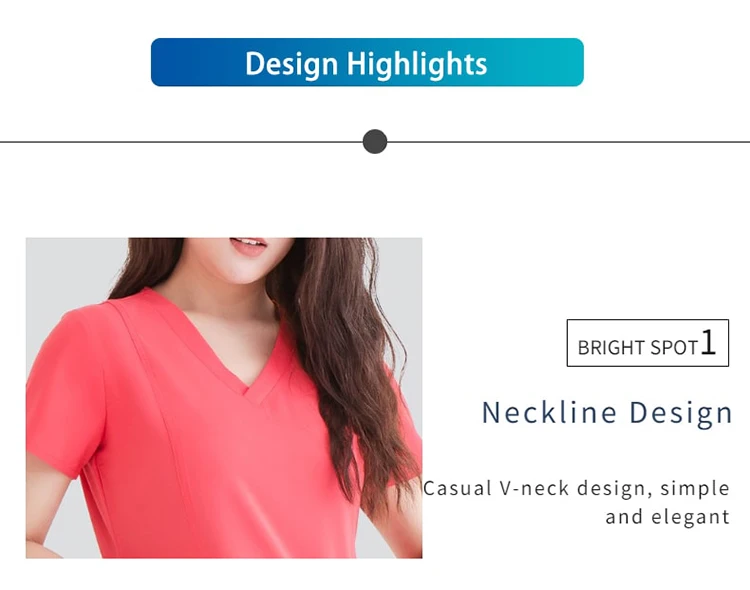The image size is (750, 590).
Task: Click the model's lips in photo
Action: pyautogui.click(x=248, y=245)
